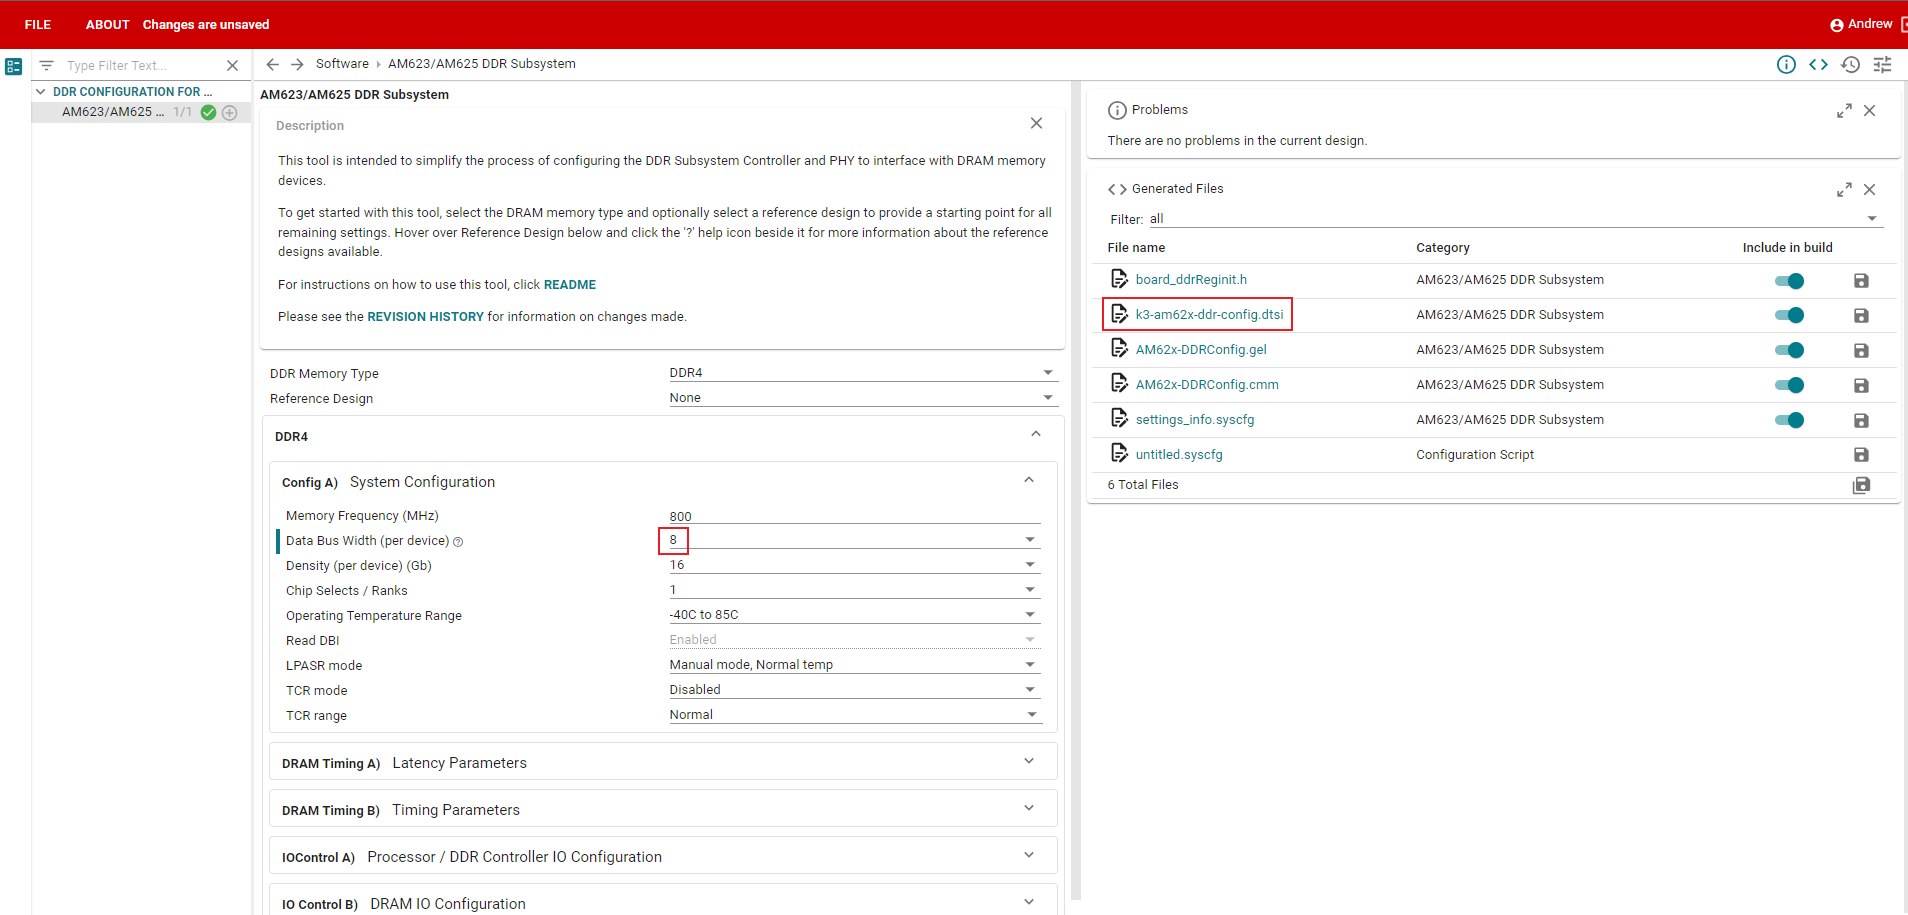Click help icon beside Data Bus Width
Screen dimensions: 1908x915
pos(458,542)
